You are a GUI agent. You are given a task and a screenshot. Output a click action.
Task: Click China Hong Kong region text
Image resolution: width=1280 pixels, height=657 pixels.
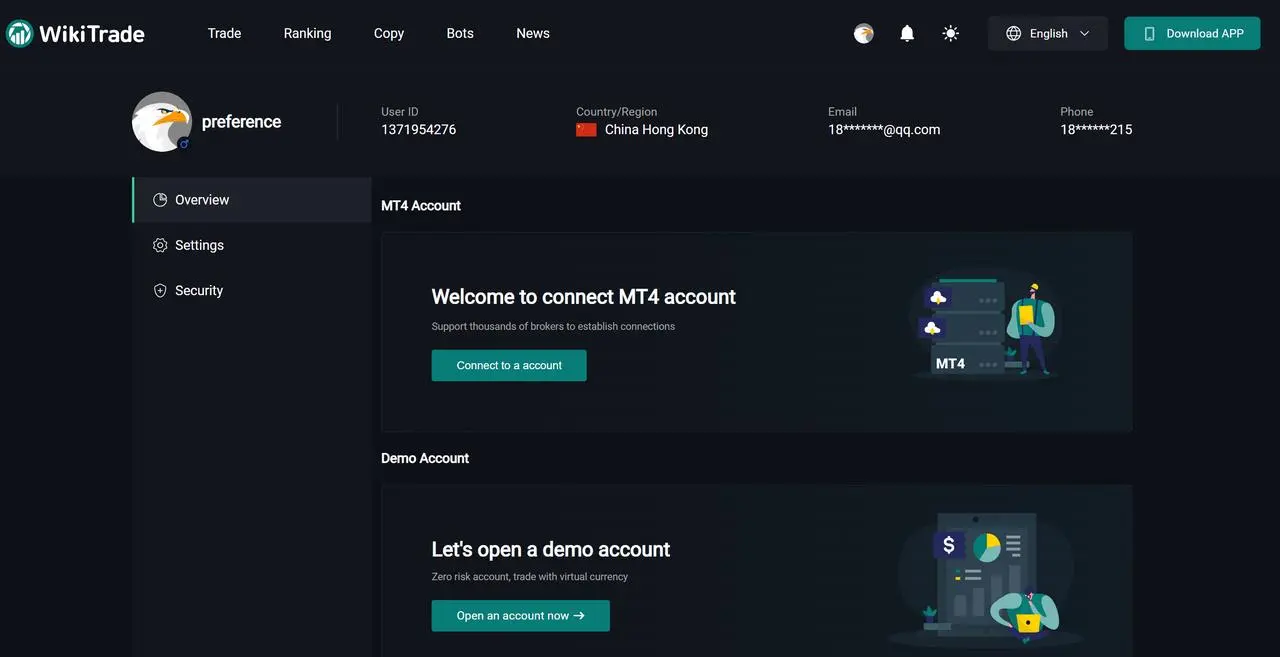click(656, 129)
